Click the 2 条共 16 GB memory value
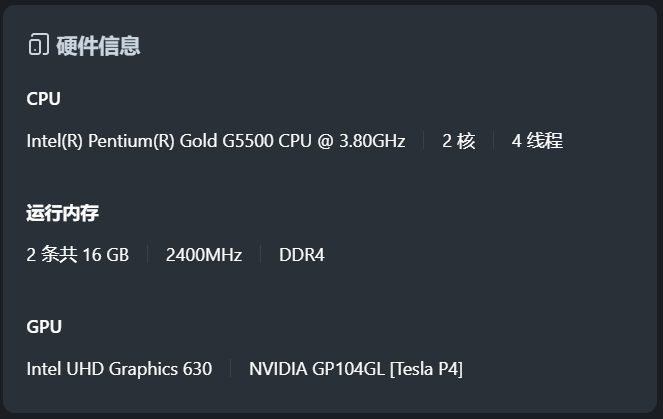Viewport: 663px width, 419px height. pos(77,255)
